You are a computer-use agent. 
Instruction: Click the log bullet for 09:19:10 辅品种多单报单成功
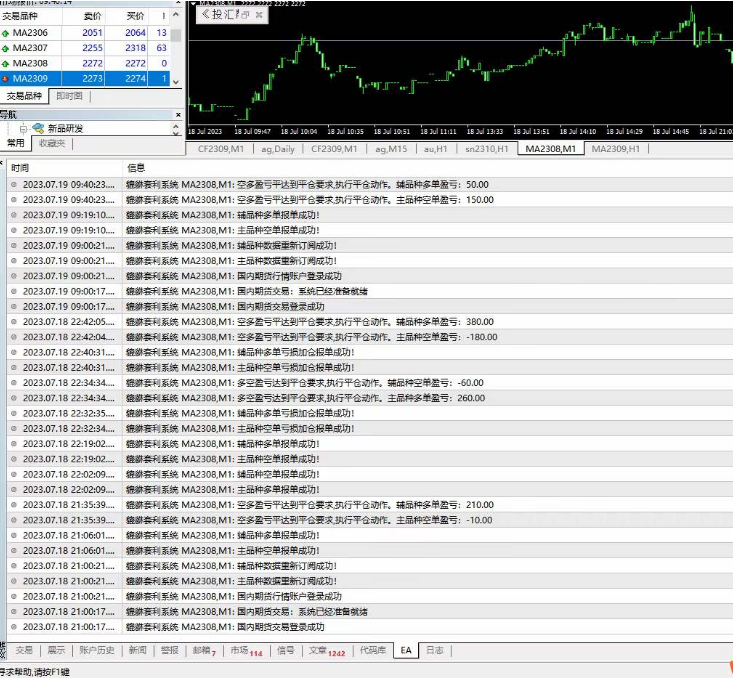tap(14, 215)
